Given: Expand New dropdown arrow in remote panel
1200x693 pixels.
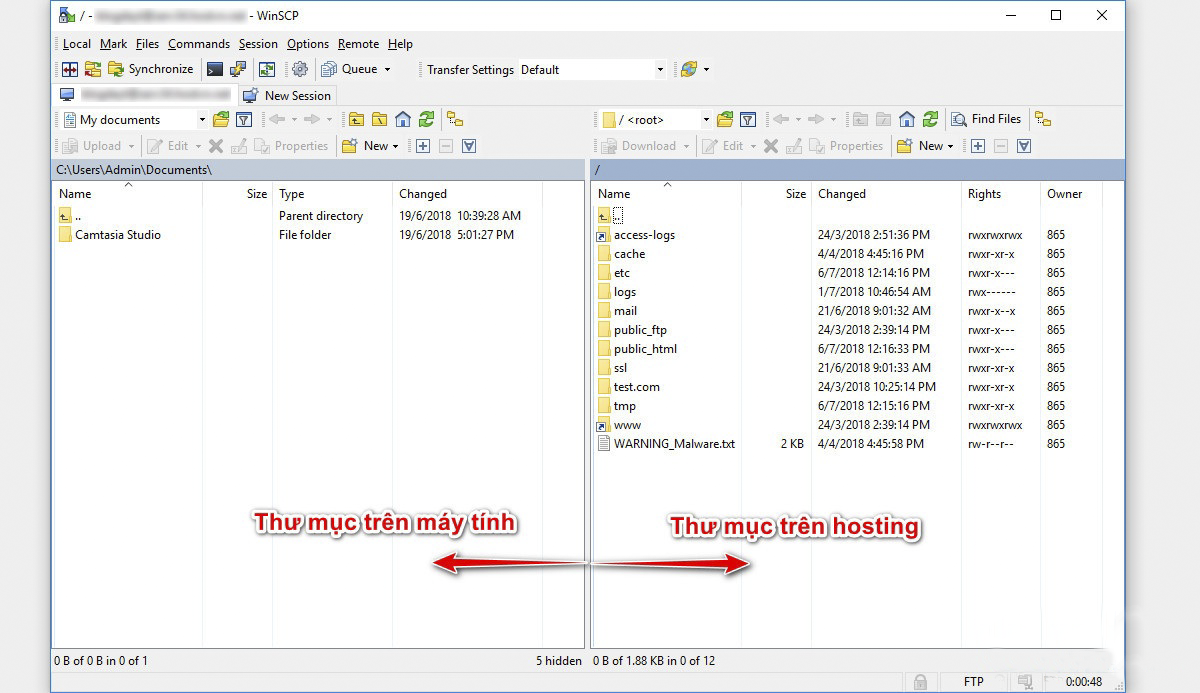Looking at the screenshot, I should tap(950, 146).
